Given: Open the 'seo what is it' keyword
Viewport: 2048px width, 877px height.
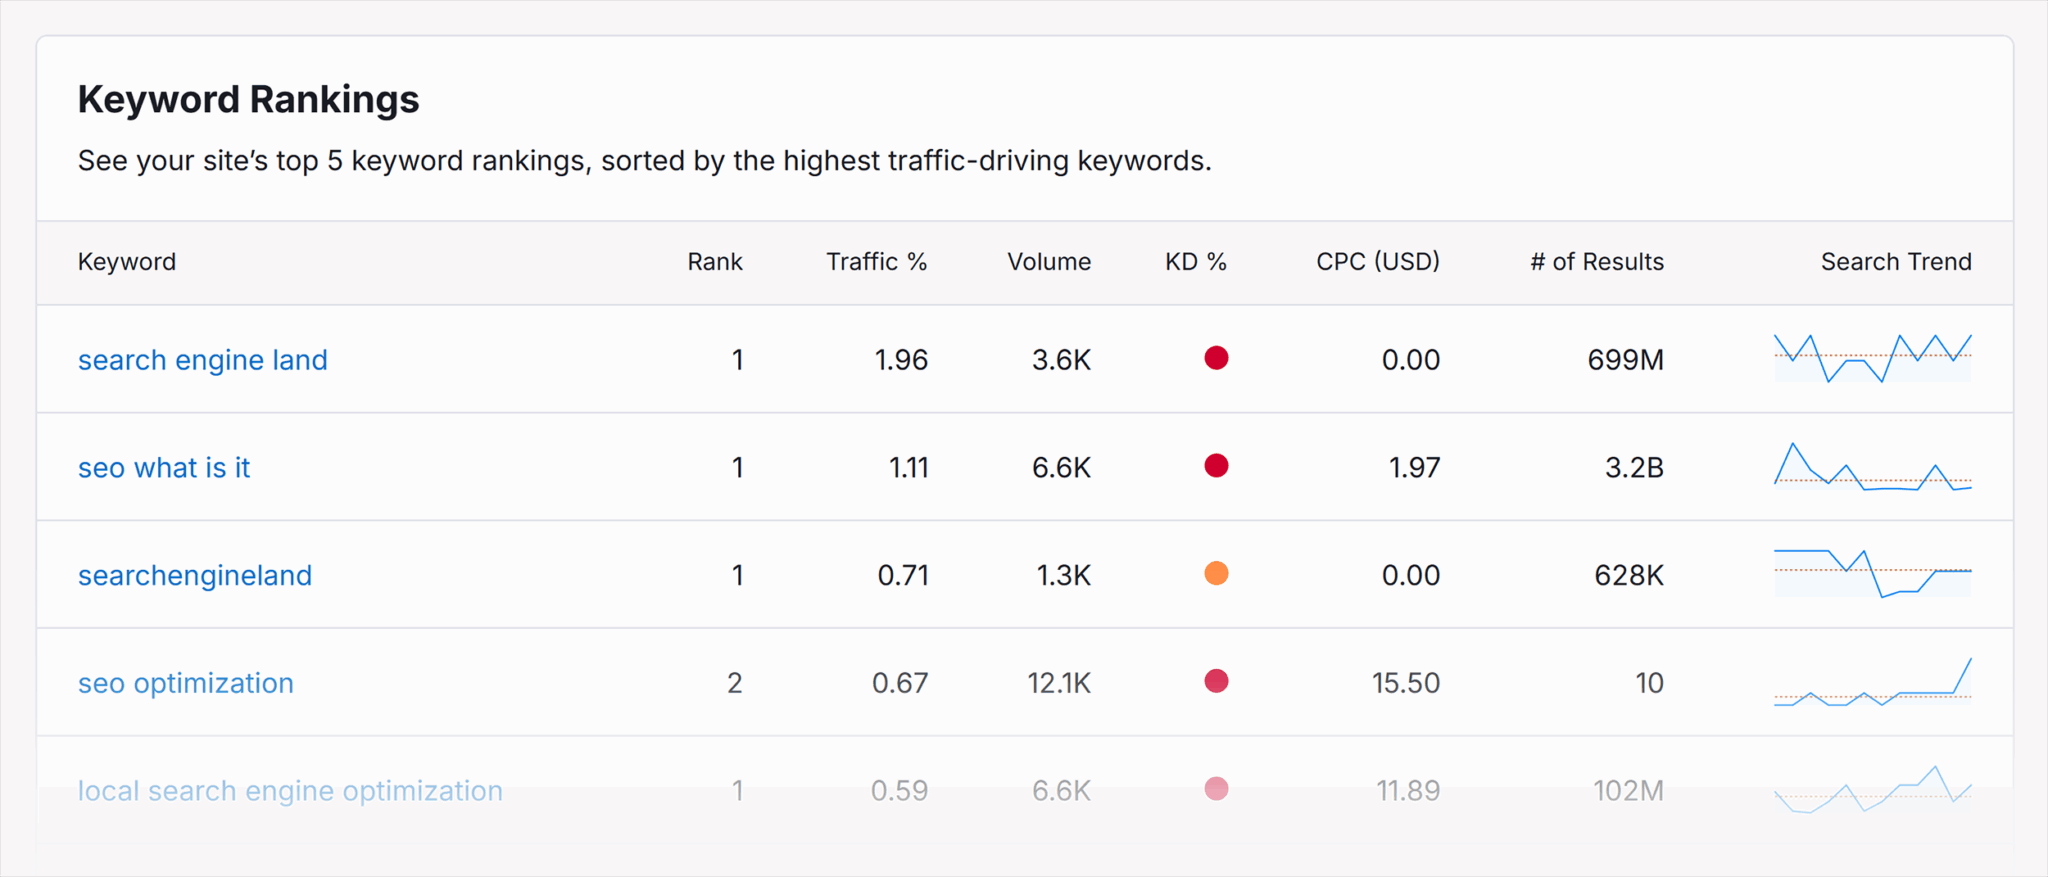Looking at the screenshot, I should (x=164, y=468).
